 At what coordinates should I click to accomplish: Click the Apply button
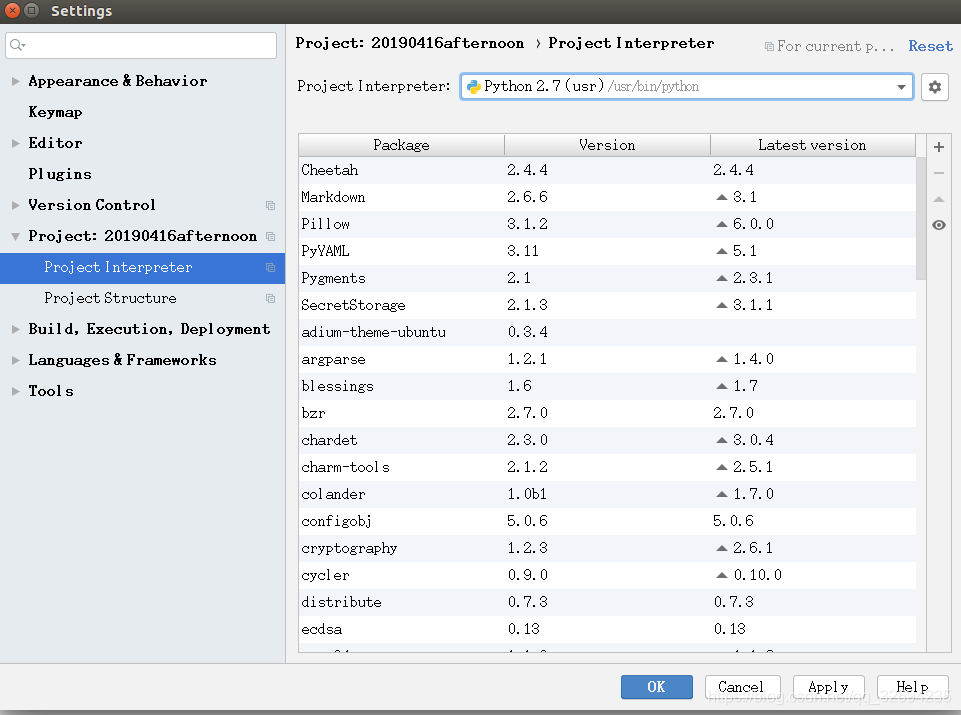click(829, 687)
